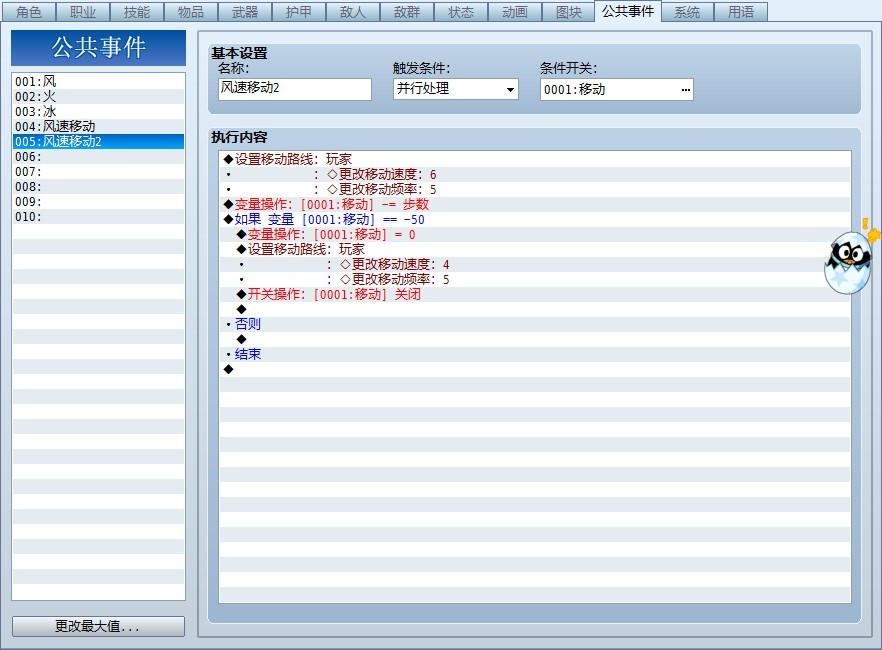The height and width of the screenshot is (650, 882).
Task: Switch to the 用语 tab
Action: click(x=741, y=12)
